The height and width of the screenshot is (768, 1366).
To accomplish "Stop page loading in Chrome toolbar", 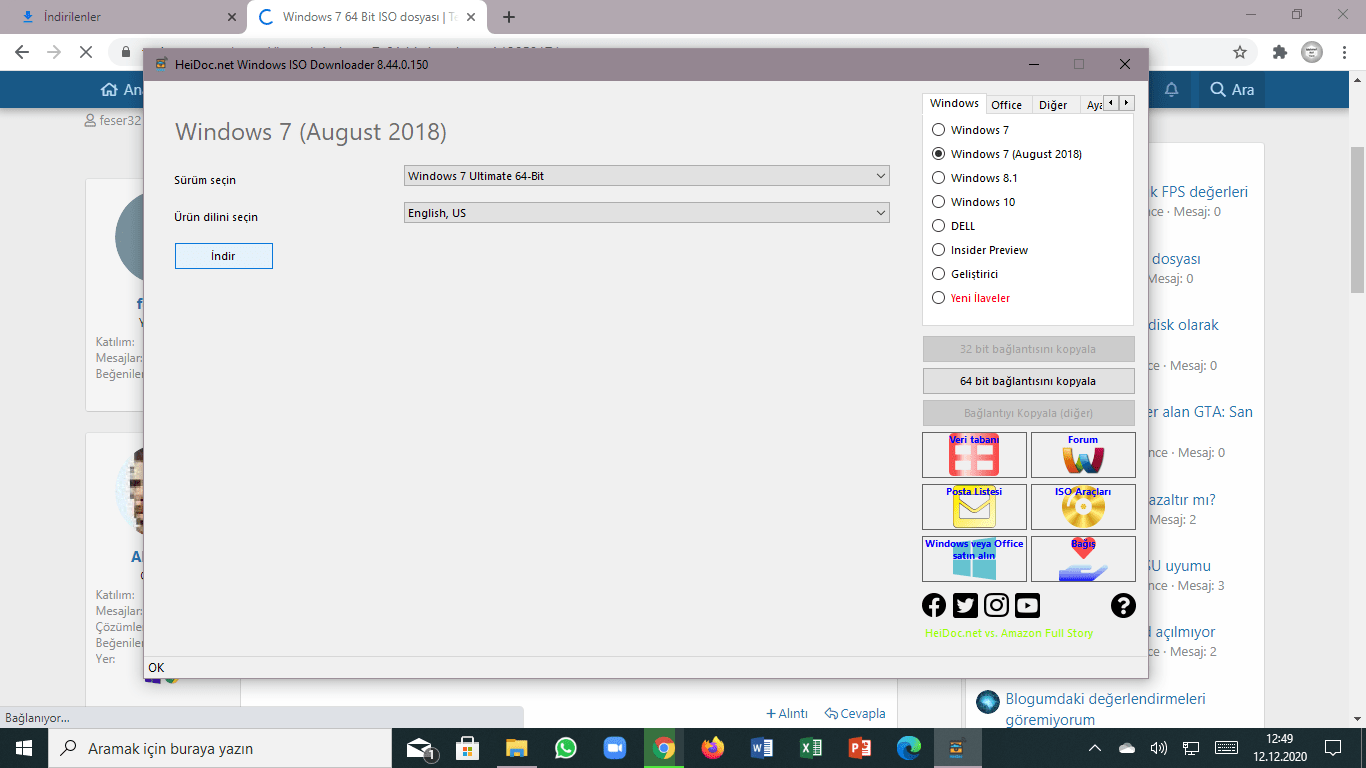I will pos(84,52).
